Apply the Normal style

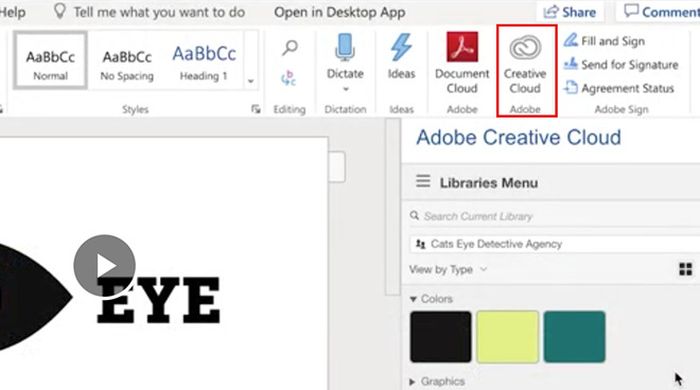50,60
